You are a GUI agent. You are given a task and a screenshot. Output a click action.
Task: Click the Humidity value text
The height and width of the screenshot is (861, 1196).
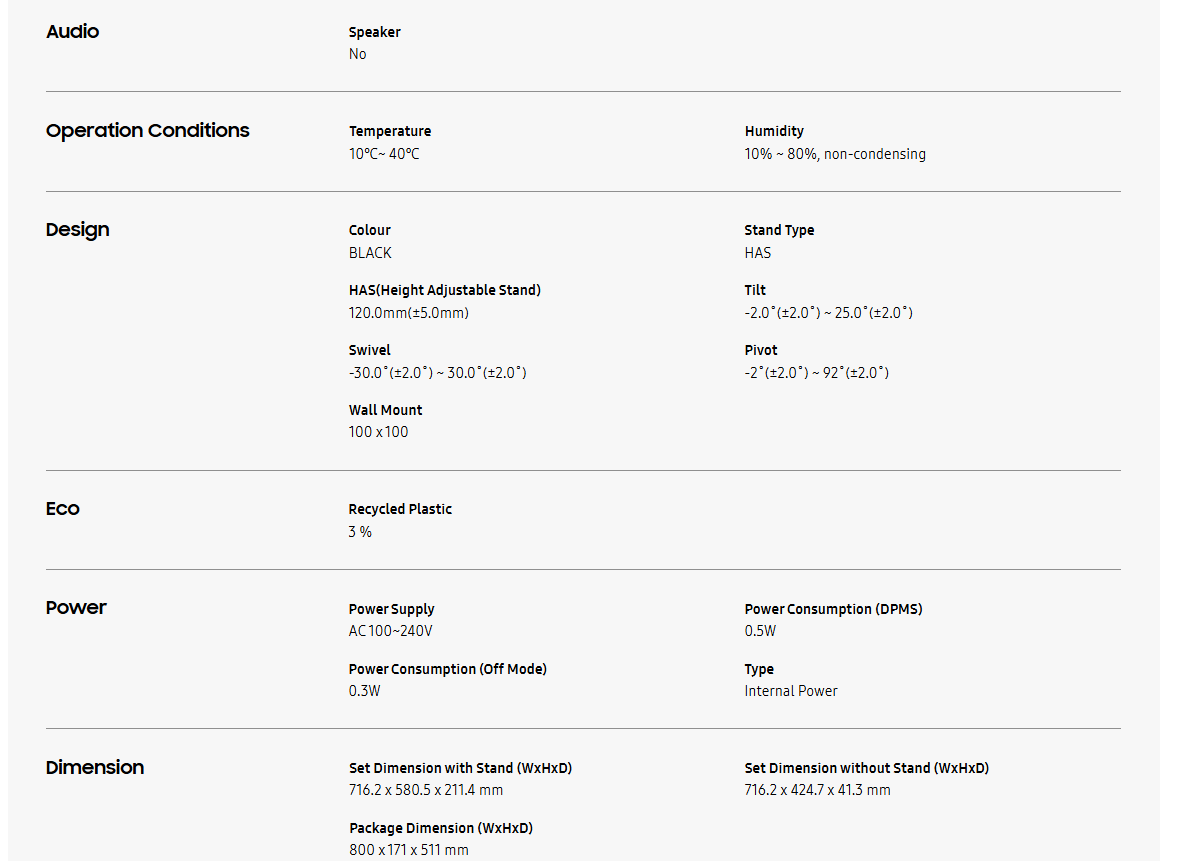(835, 154)
